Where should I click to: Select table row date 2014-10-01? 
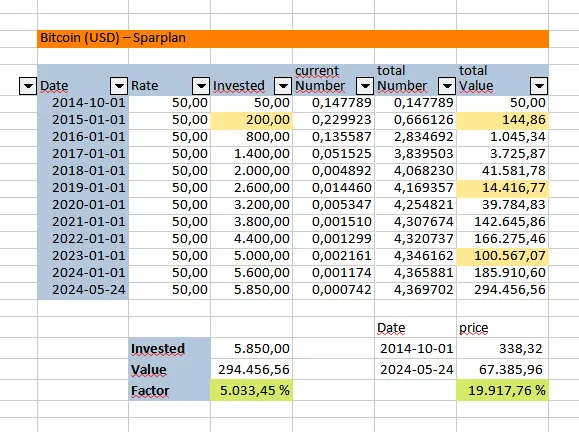click(x=83, y=103)
